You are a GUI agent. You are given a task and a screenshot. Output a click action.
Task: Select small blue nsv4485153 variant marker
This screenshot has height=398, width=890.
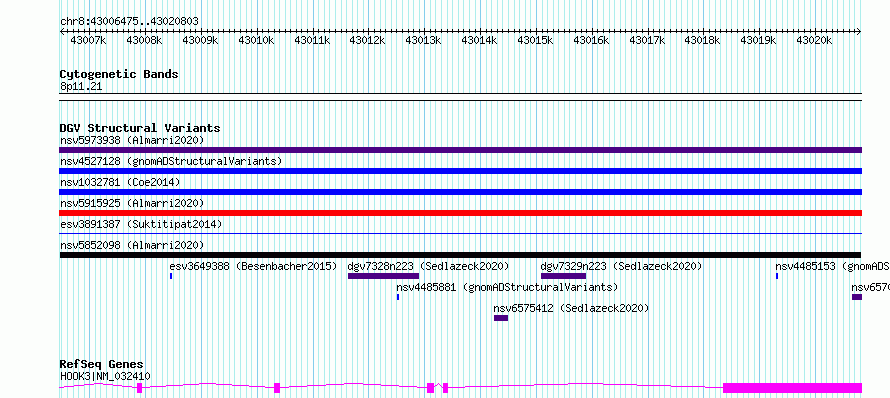(x=776, y=276)
